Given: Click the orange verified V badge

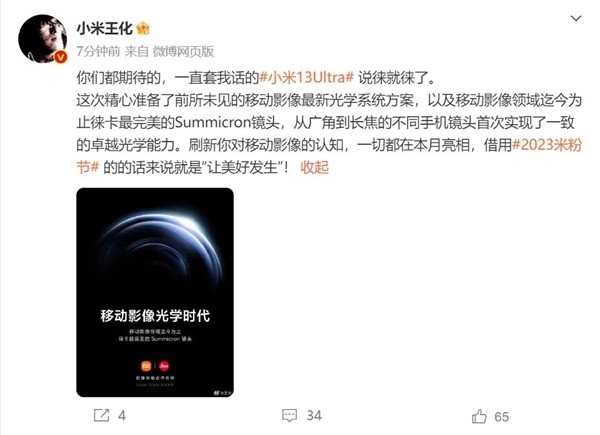Looking at the screenshot, I should [x=60, y=57].
